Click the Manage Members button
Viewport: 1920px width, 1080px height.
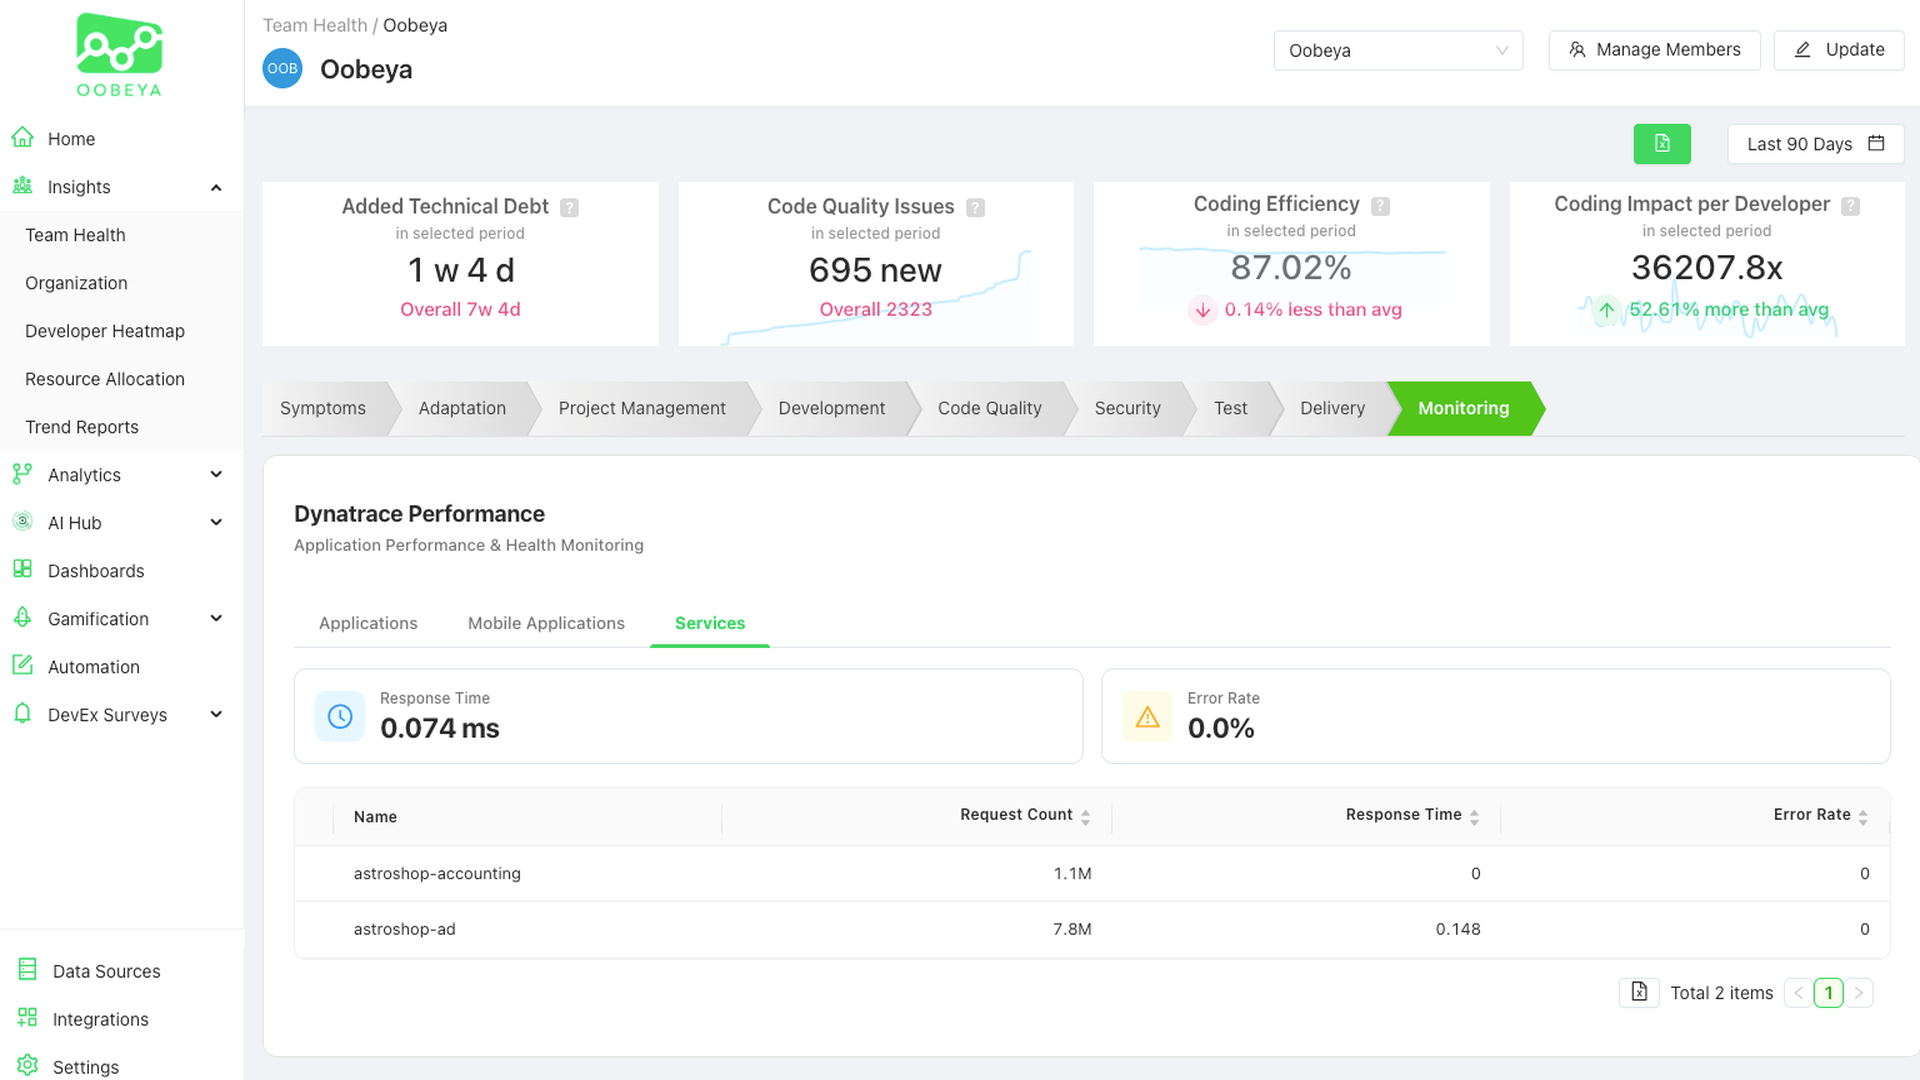coord(1654,50)
